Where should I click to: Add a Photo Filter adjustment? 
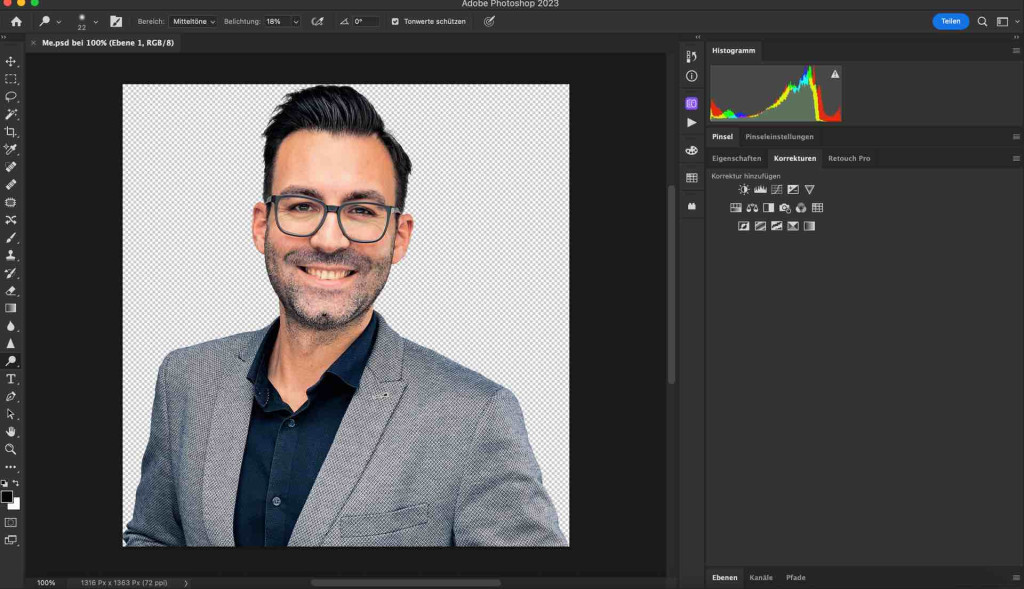click(785, 208)
